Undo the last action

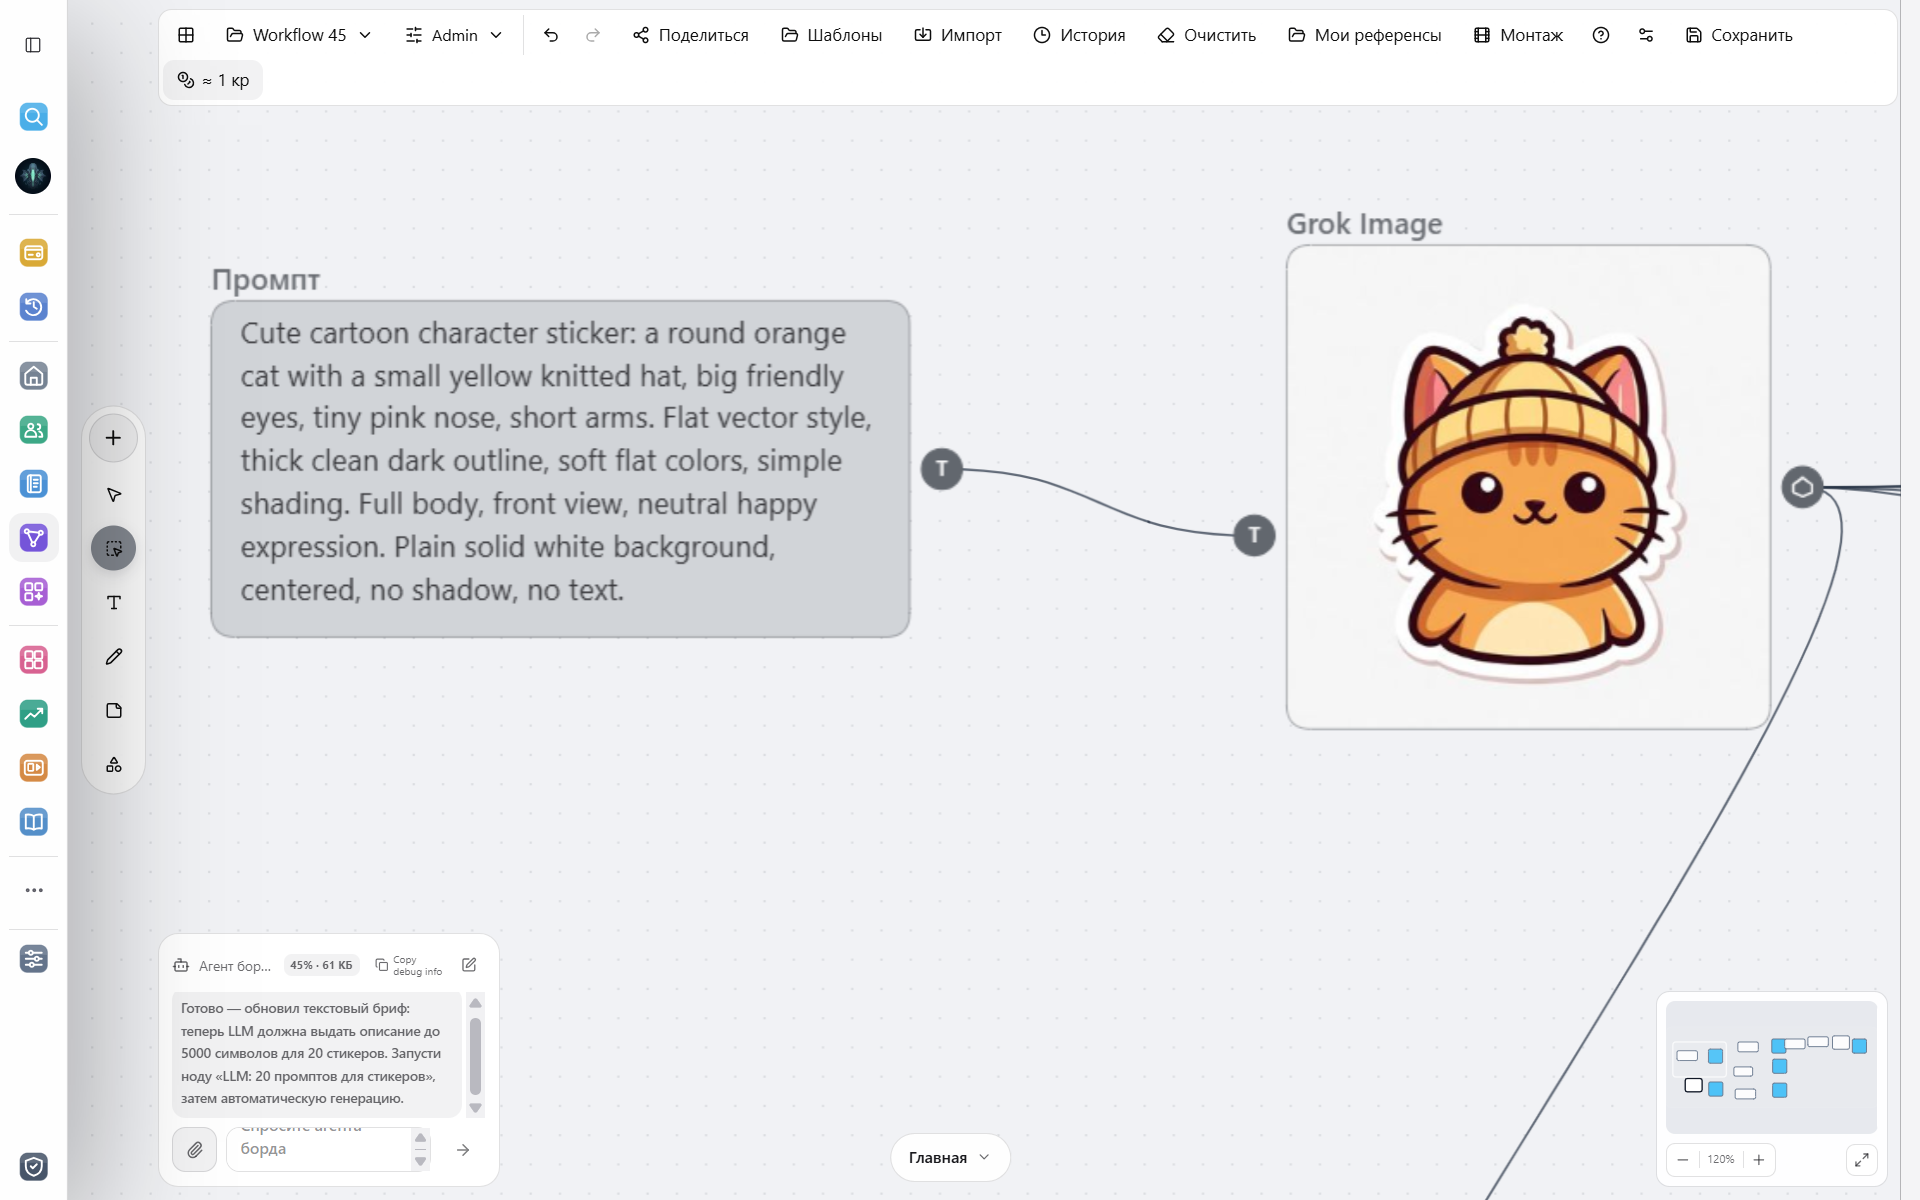551,35
